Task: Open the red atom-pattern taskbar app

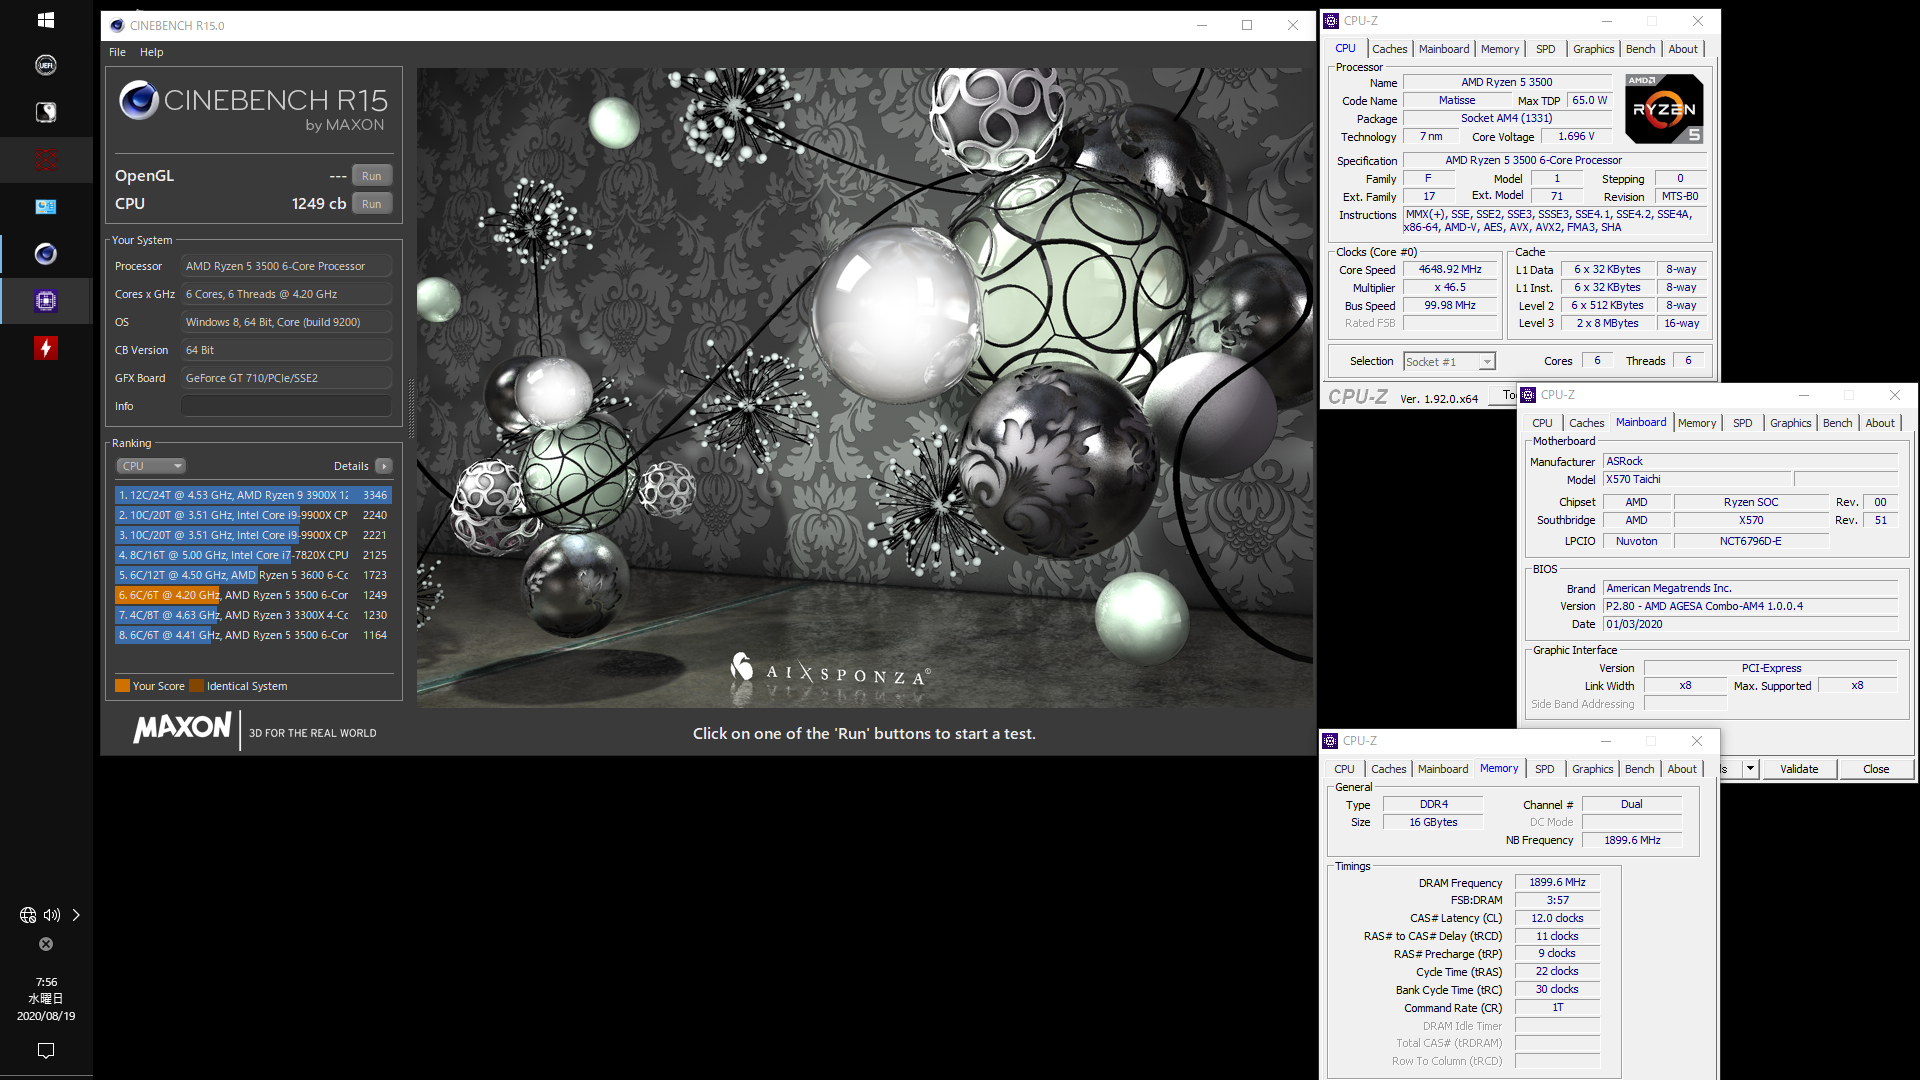Action: [x=46, y=159]
